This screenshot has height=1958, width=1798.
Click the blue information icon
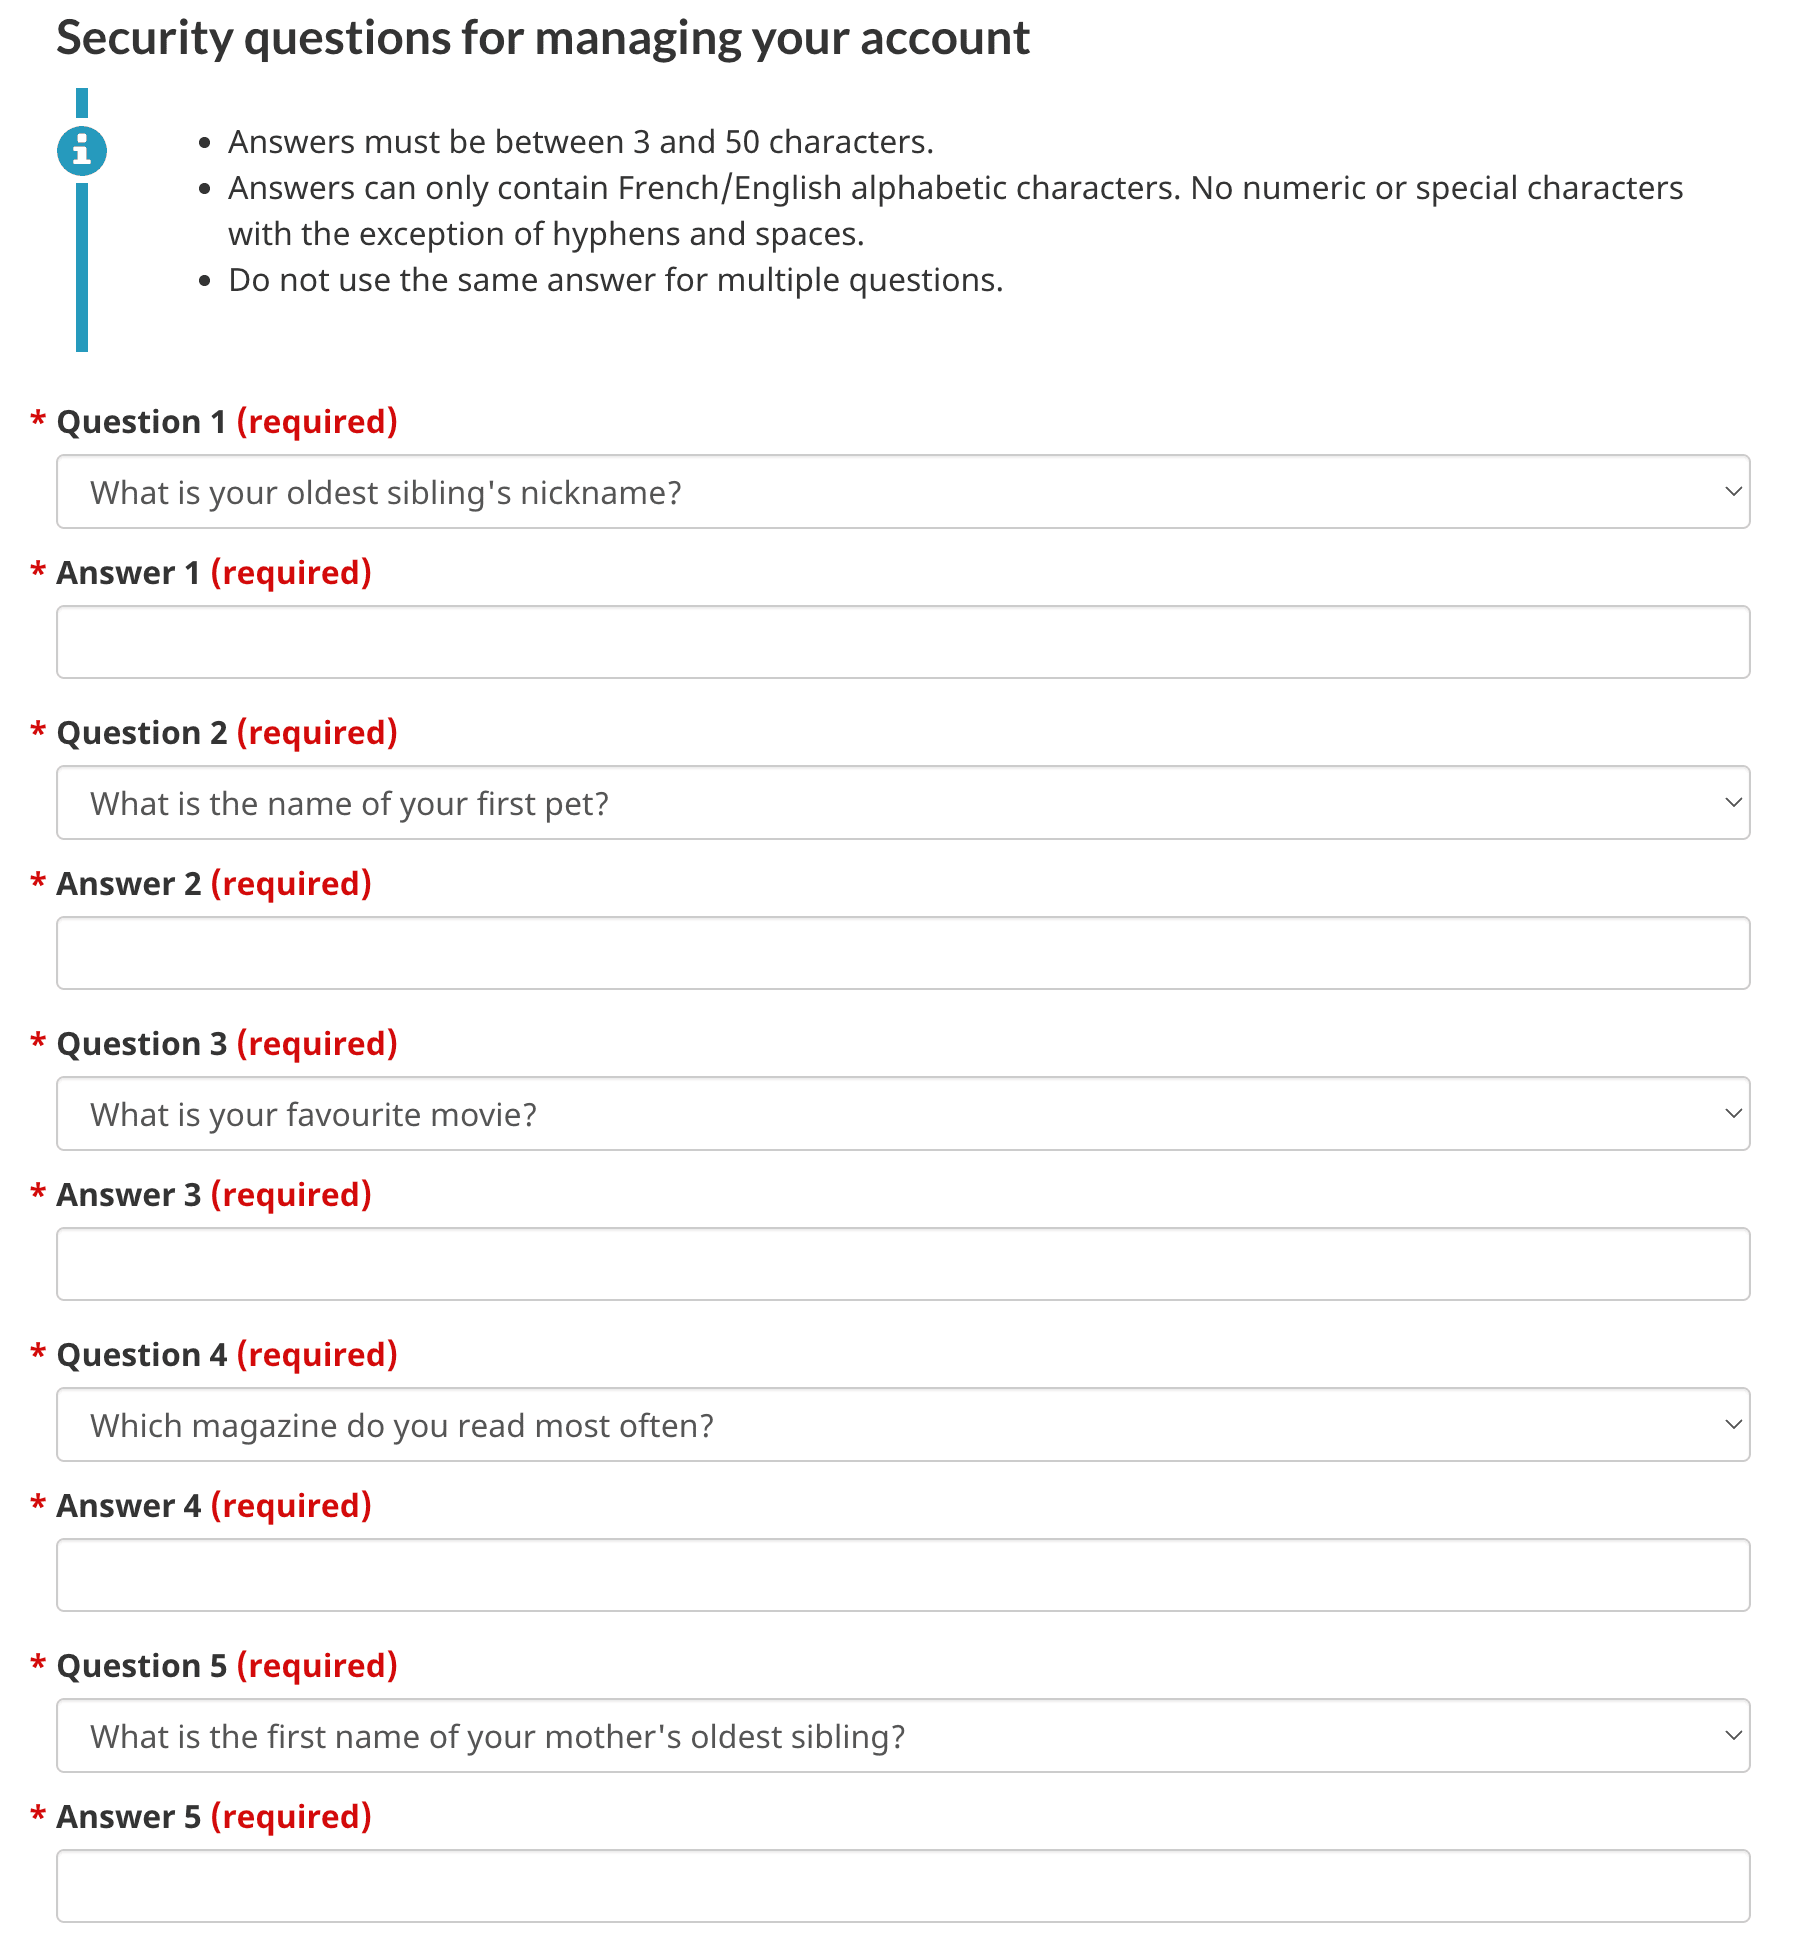click(82, 152)
